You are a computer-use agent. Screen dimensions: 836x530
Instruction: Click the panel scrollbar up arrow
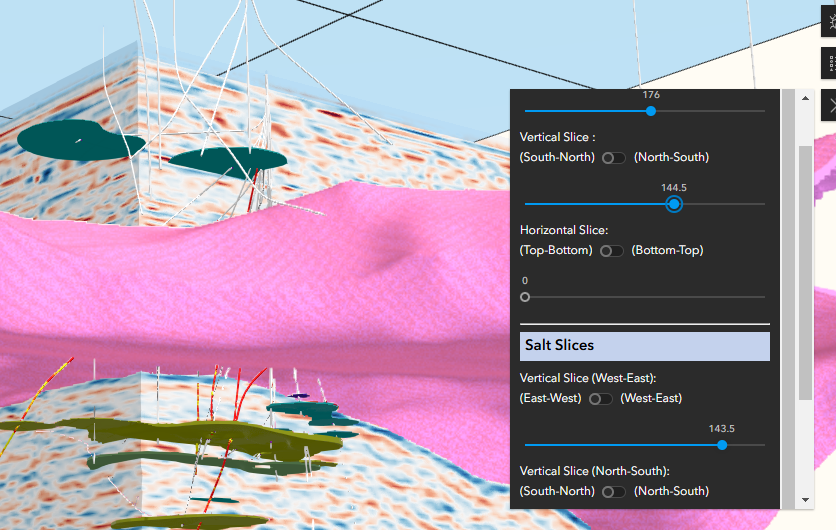(804, 98)
